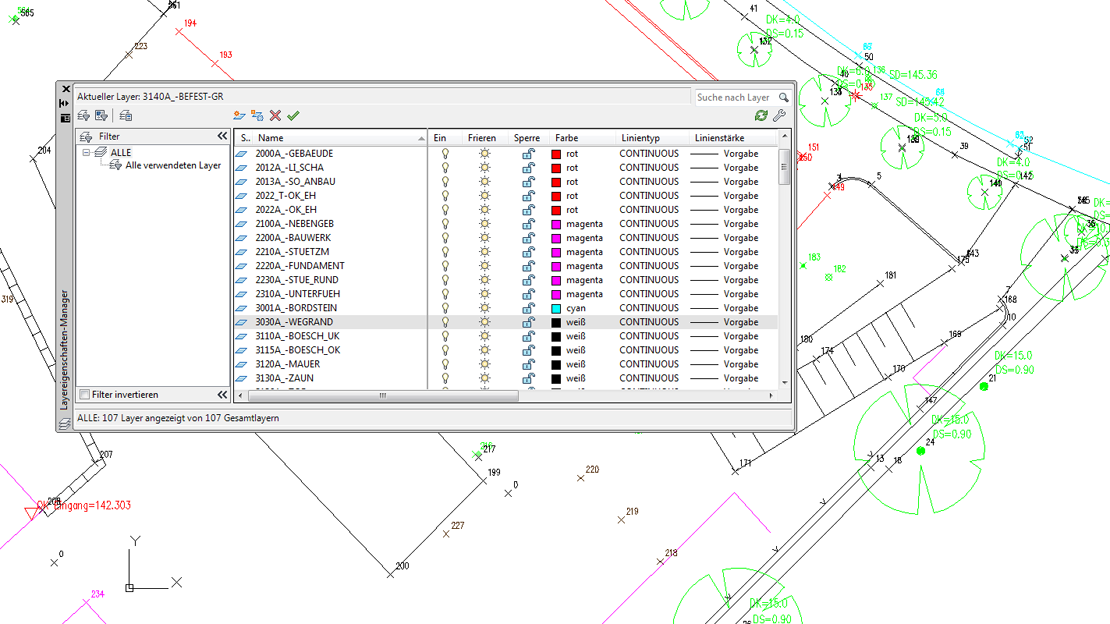Viewport: 1110px width, 624px height.
Task: Turn off 3001A_-BORDSTEIN layer light bulb
Action: coord(445,308)
